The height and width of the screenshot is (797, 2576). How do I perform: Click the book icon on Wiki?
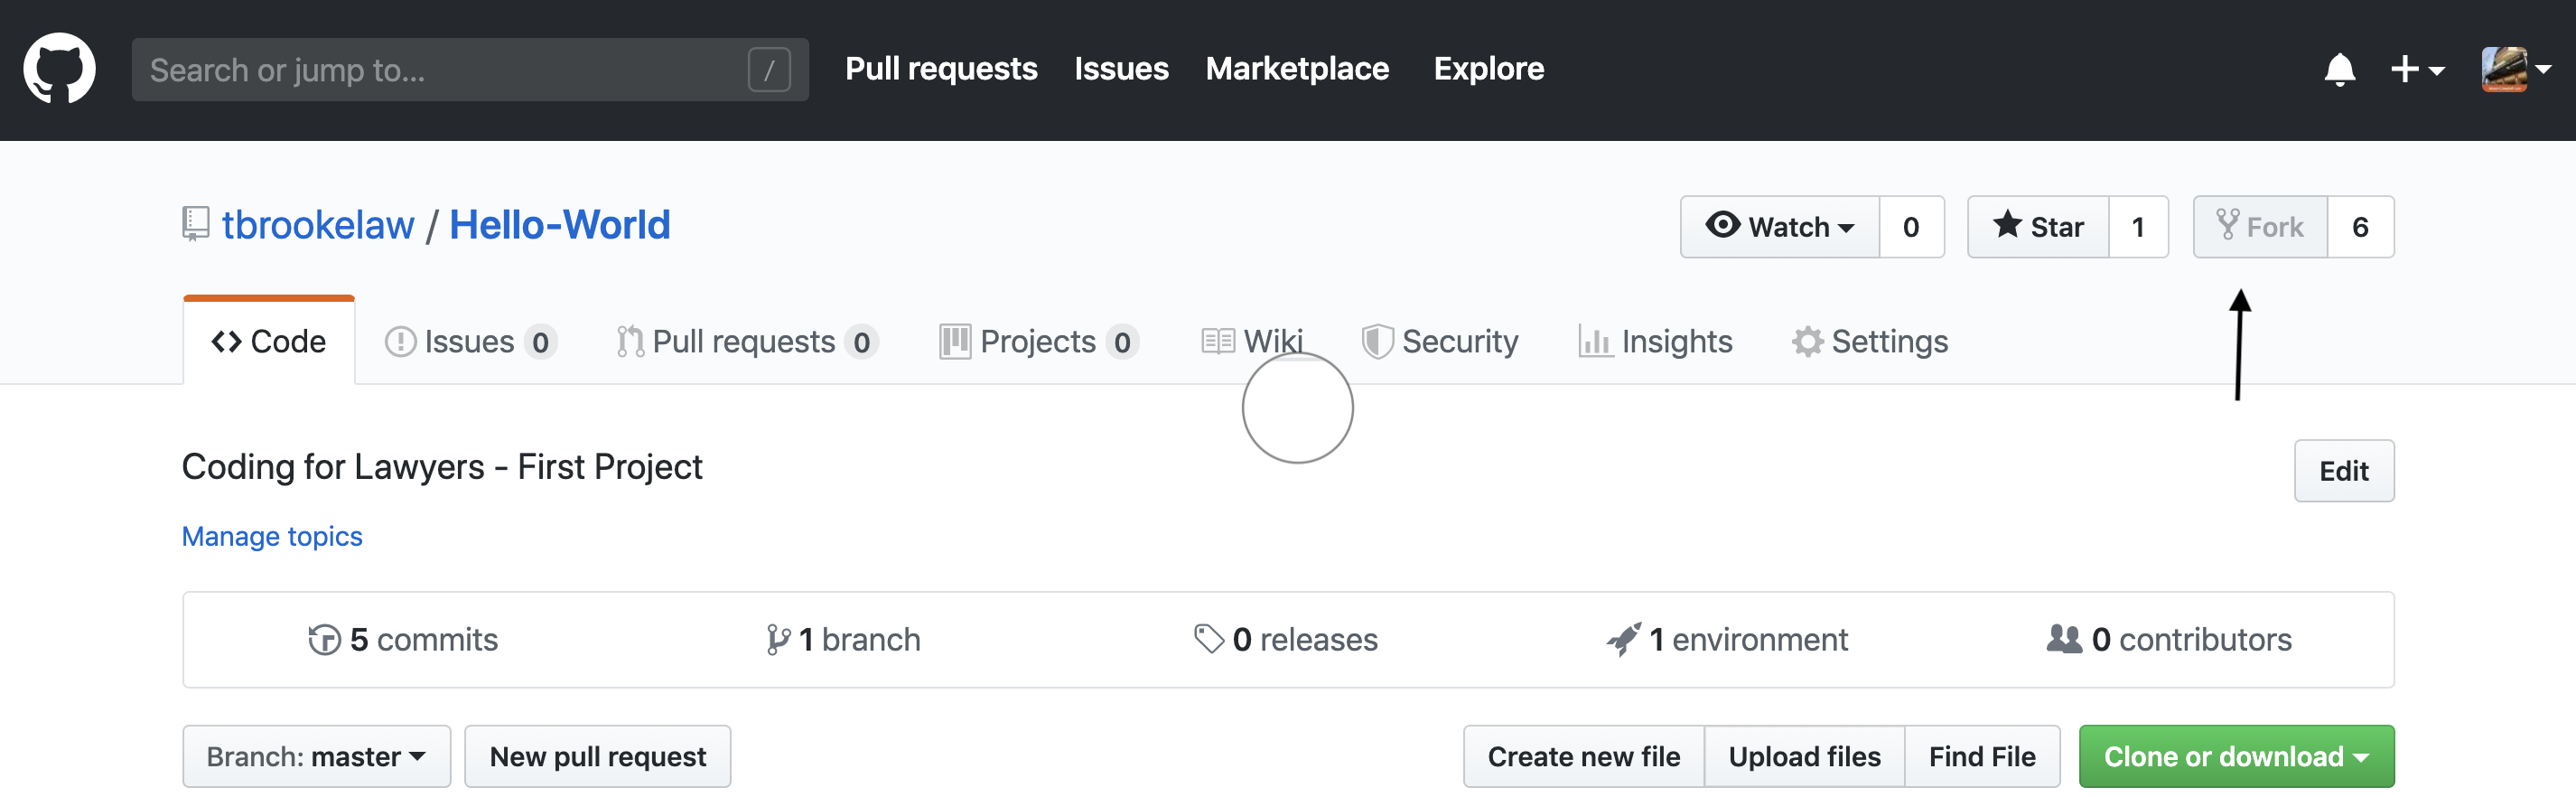[1218, 342]
